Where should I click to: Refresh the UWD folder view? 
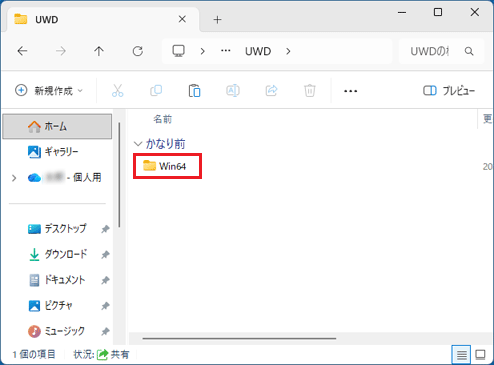[x=138, y=51]
